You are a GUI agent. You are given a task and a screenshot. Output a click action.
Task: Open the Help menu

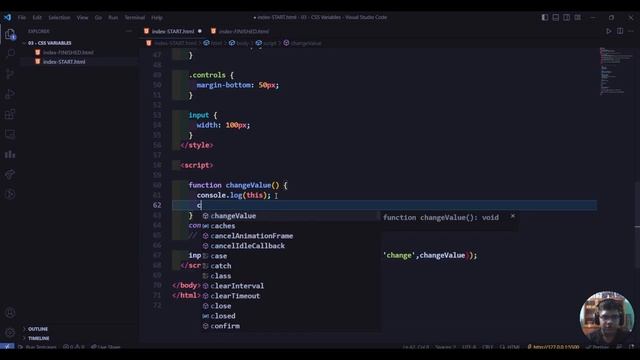tap(157, 18)
